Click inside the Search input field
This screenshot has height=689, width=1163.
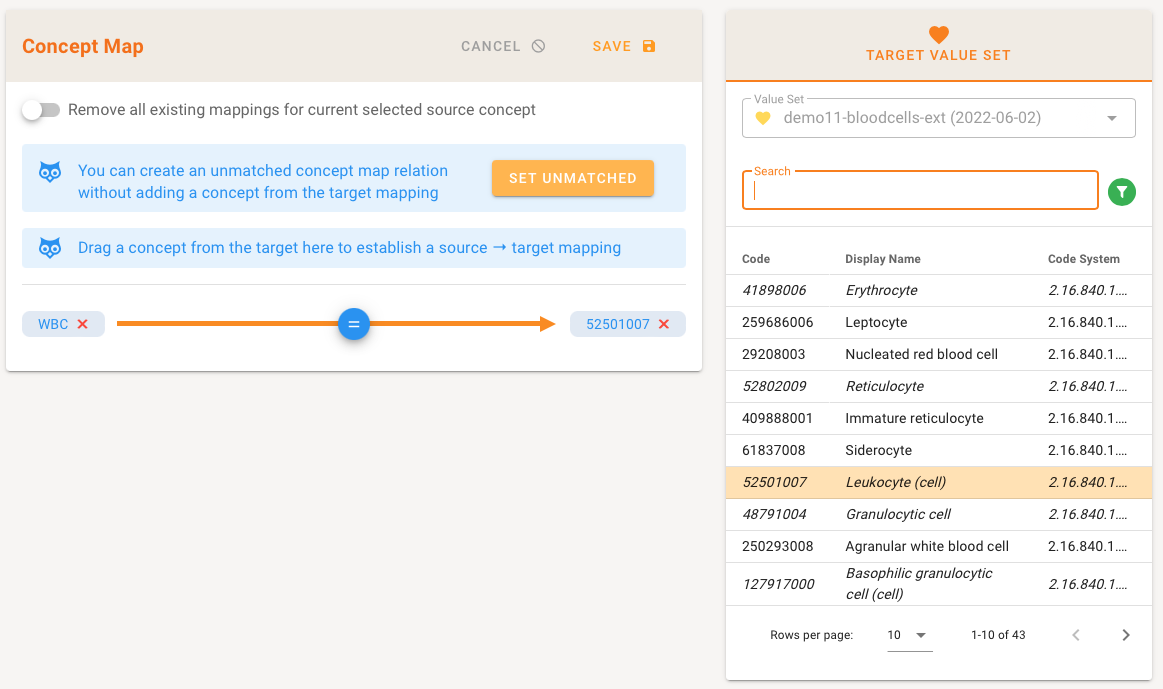(x=920, y=191)
